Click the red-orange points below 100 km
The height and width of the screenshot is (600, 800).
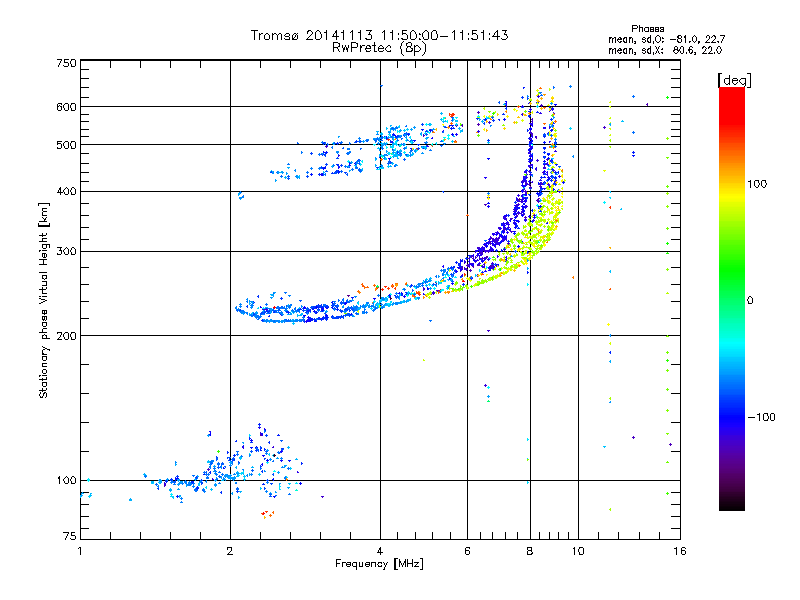click(x=267, y=514)
